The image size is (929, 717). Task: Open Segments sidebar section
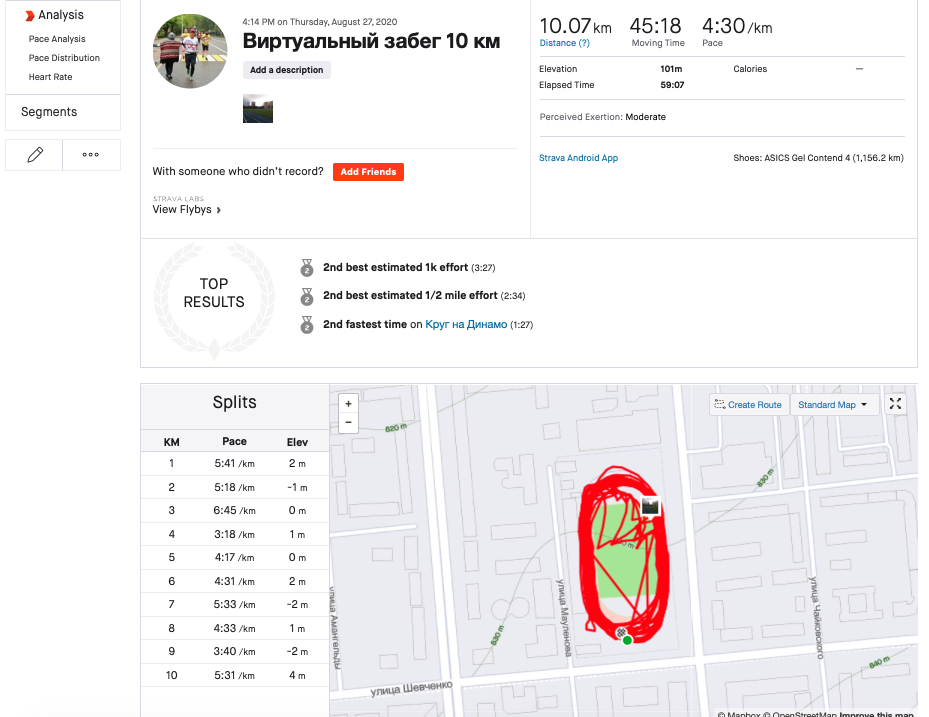tap(49, 112)
